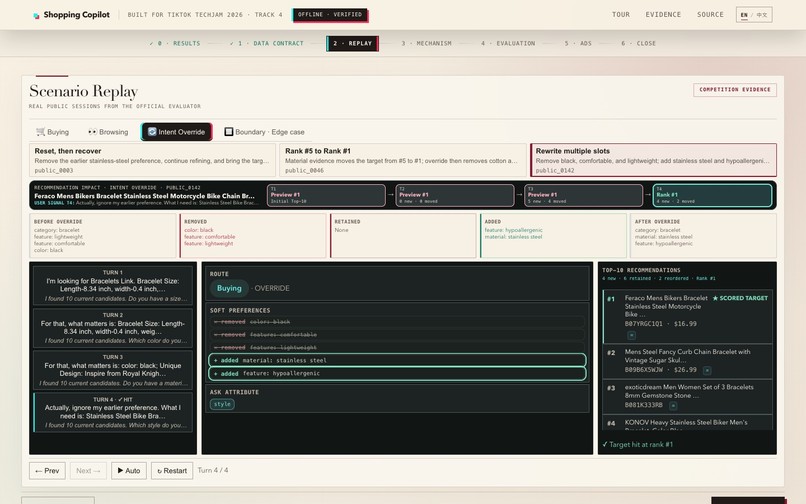Click the Before Override summary box
The image size is (806, 504).
(x=103, y=236)
